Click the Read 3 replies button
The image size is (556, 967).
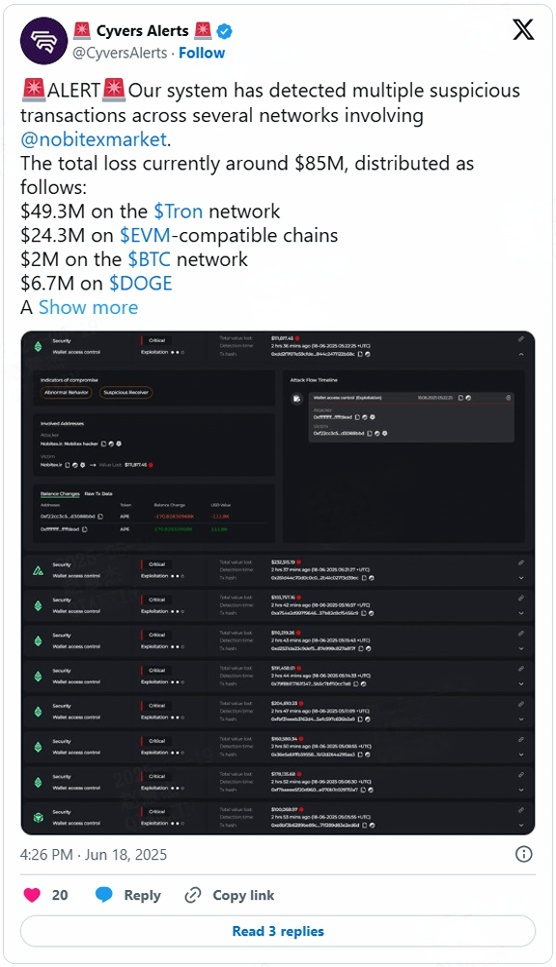278,931
